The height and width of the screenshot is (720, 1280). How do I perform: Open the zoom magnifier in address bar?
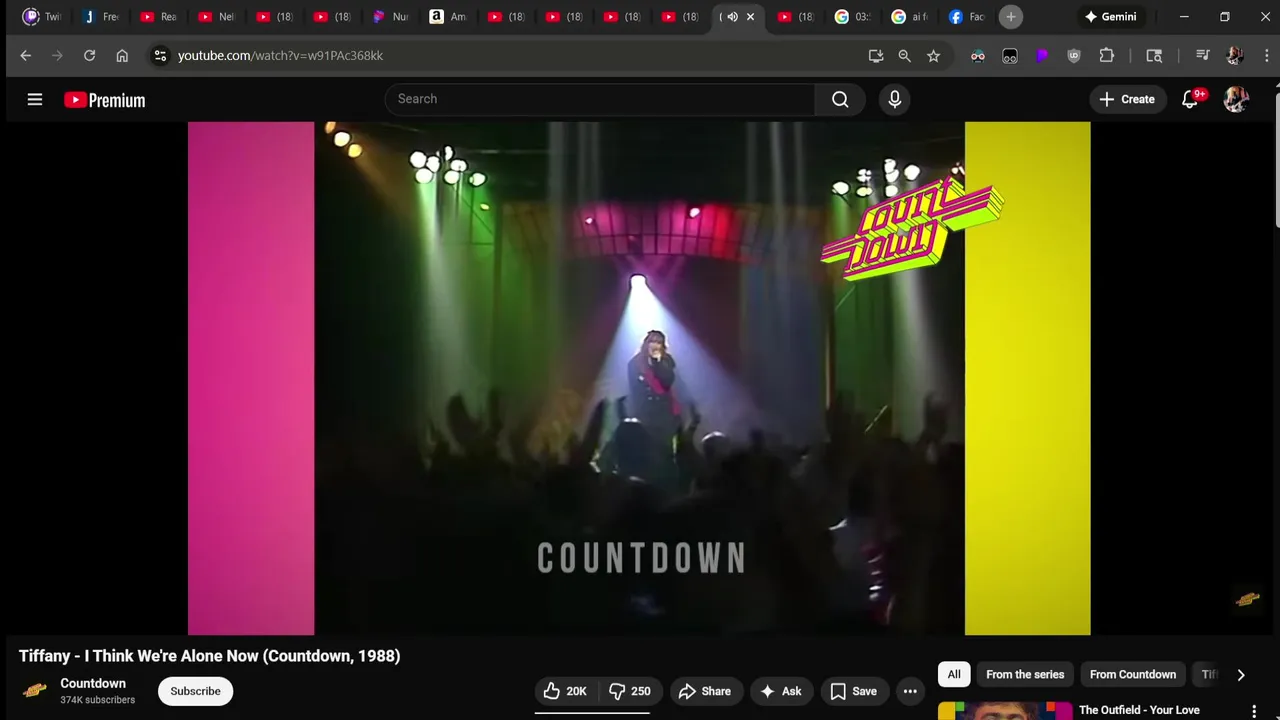[x=904, y=56]
